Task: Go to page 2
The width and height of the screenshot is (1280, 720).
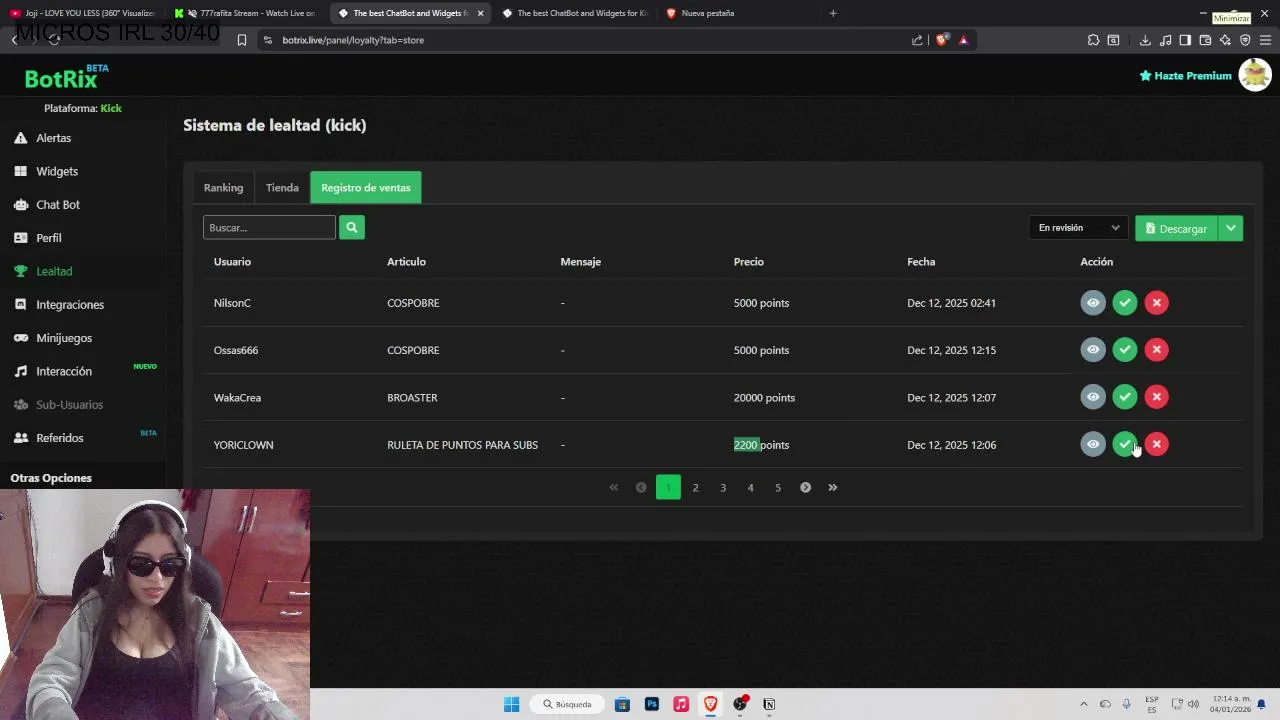Action: (x=696, y=487)
